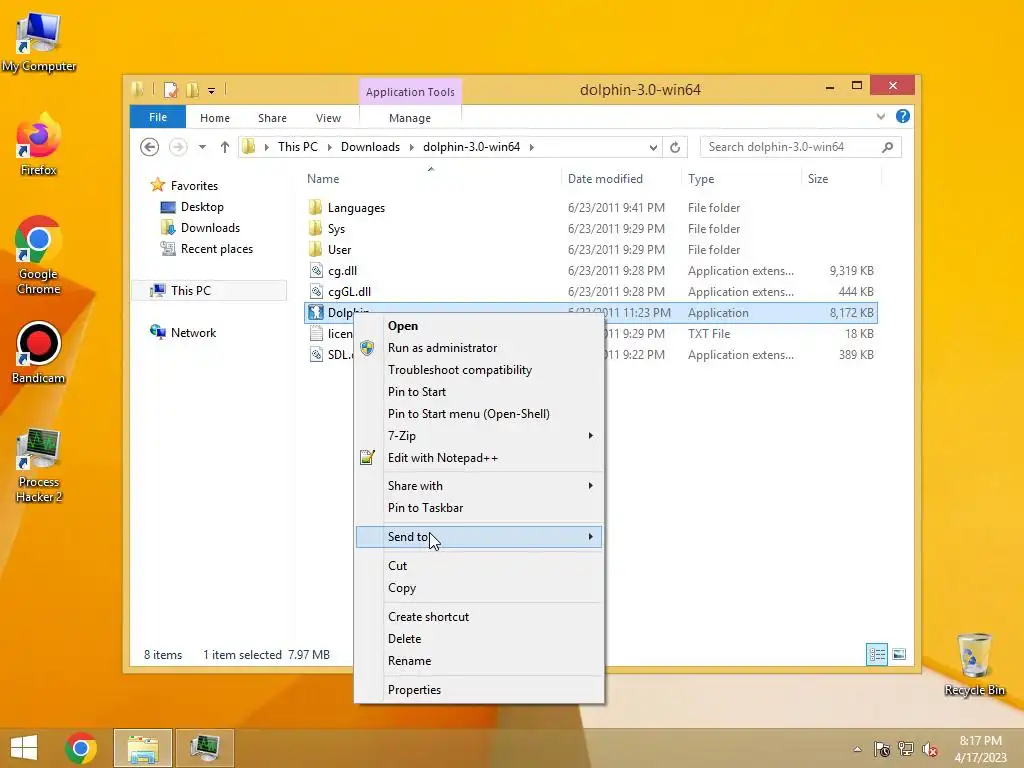Select Copy in context menu
The height and width of the screenshot is (768, 1024).
coord(479,588)
